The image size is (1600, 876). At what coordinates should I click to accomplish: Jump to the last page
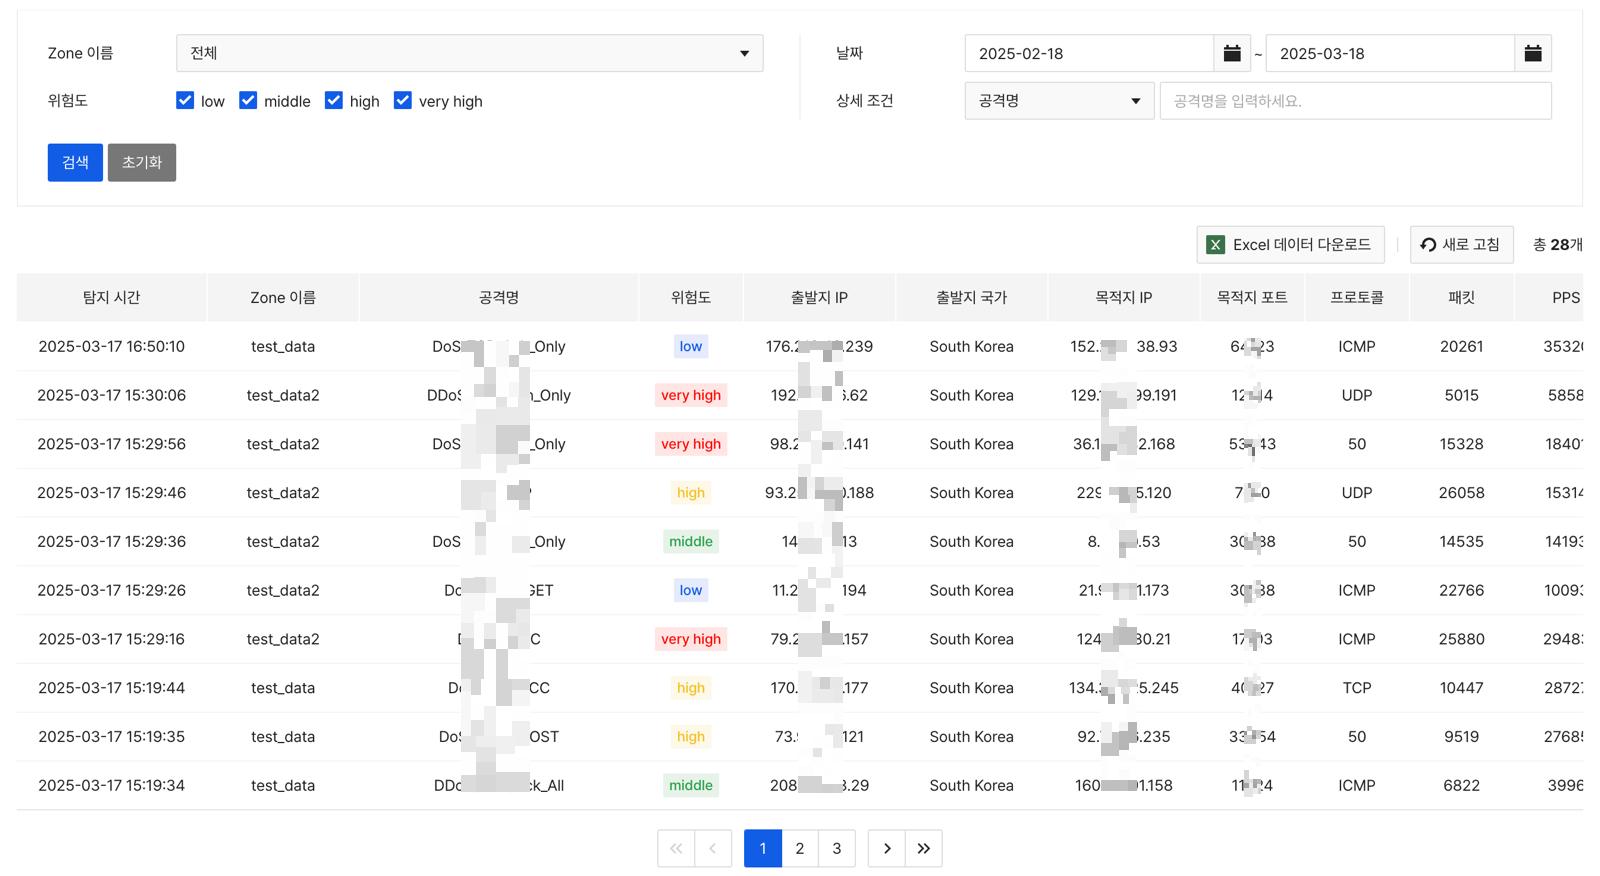tap(924, 849)
